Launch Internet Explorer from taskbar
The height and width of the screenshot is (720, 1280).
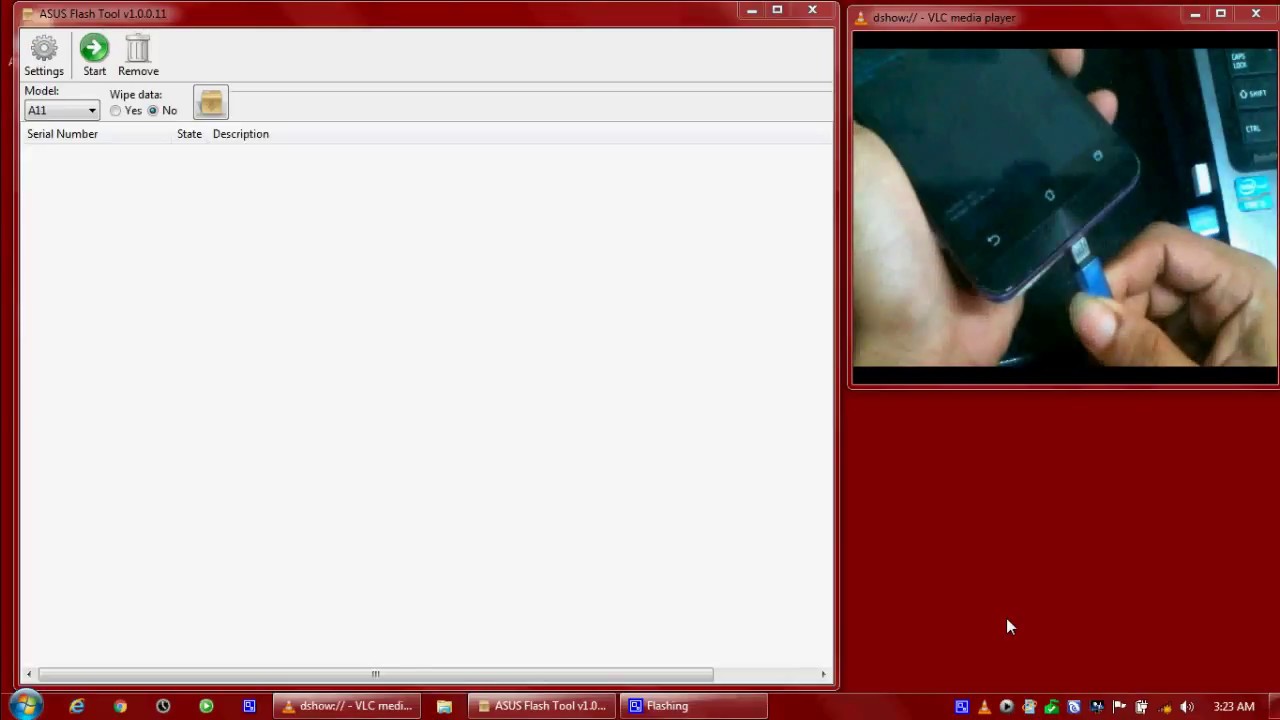tap(77, 706)
